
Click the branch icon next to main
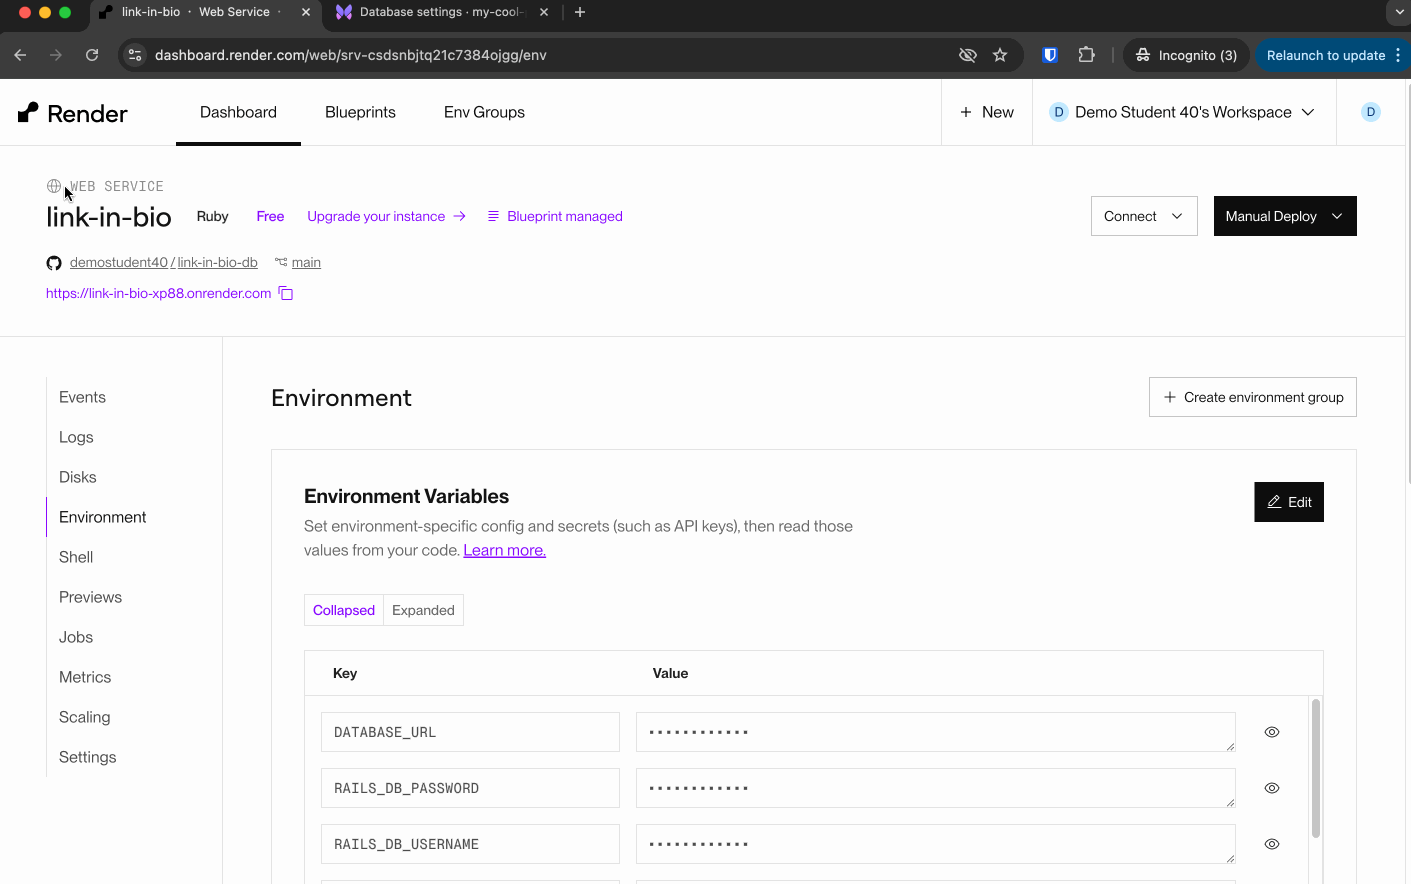point(281,262)
